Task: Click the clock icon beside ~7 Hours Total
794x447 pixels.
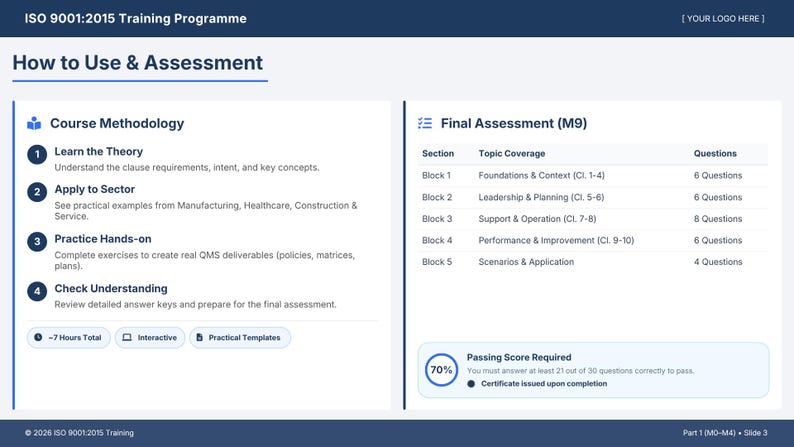Action: tap(38, 337)
